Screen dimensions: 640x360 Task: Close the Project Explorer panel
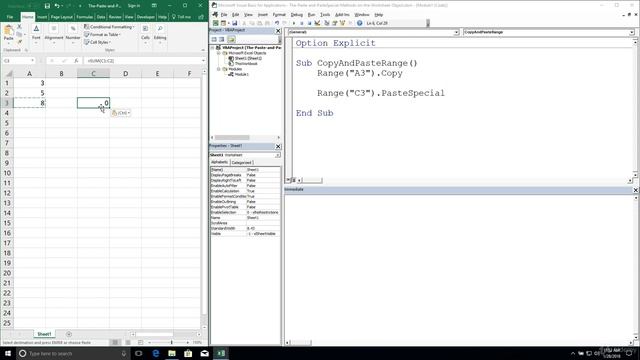(278, 31)
